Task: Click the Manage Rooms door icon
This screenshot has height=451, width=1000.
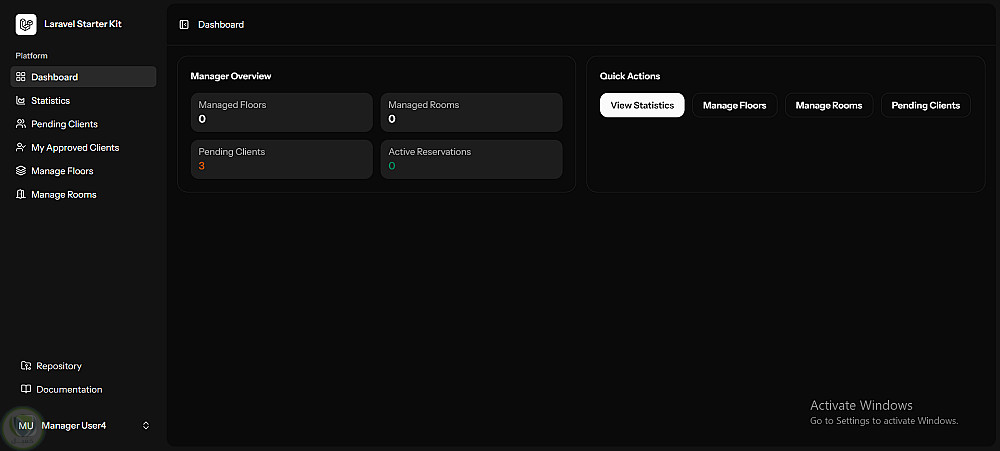Action: pos(20,195)
